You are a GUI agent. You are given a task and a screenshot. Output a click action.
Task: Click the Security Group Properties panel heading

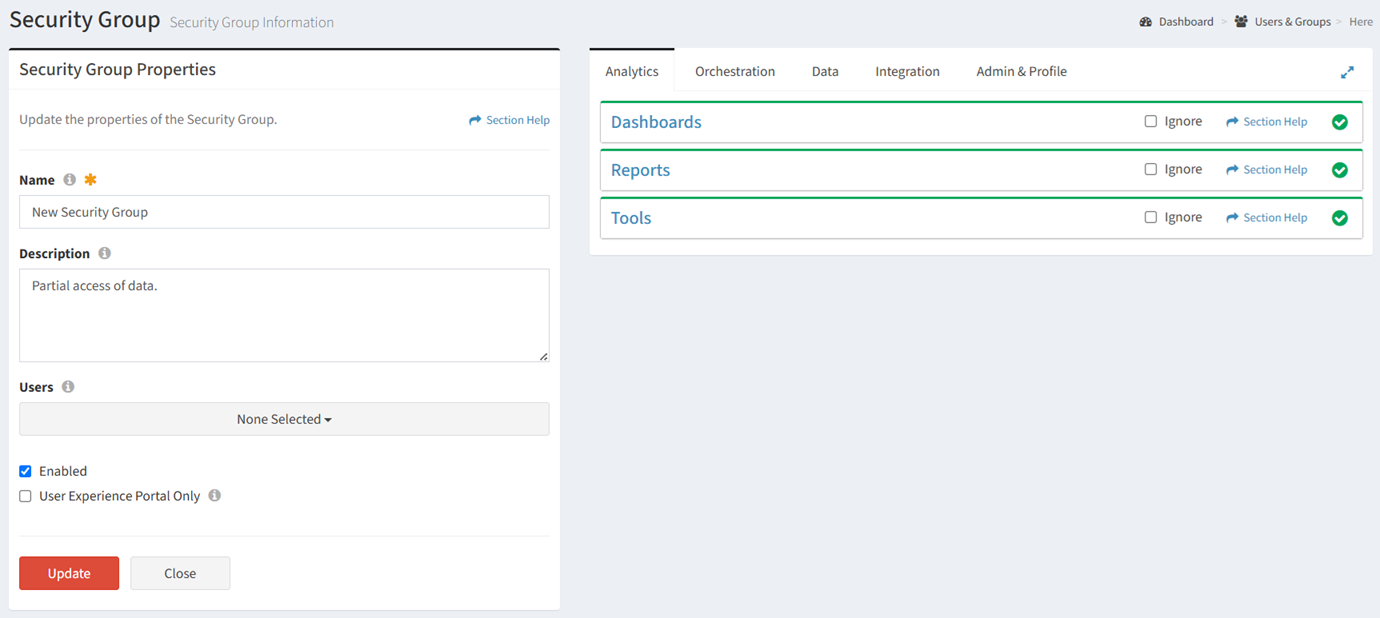[118, 70]
